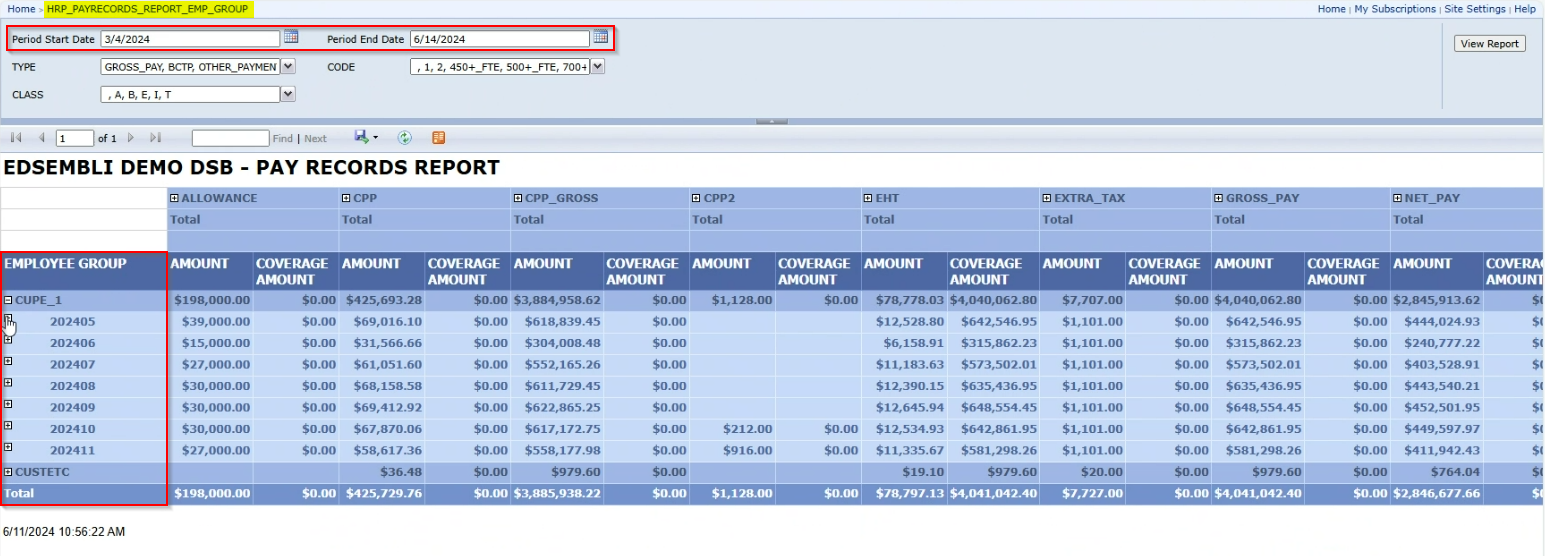
Task: Click the export data feed icon
Action: tap(438, 138)
